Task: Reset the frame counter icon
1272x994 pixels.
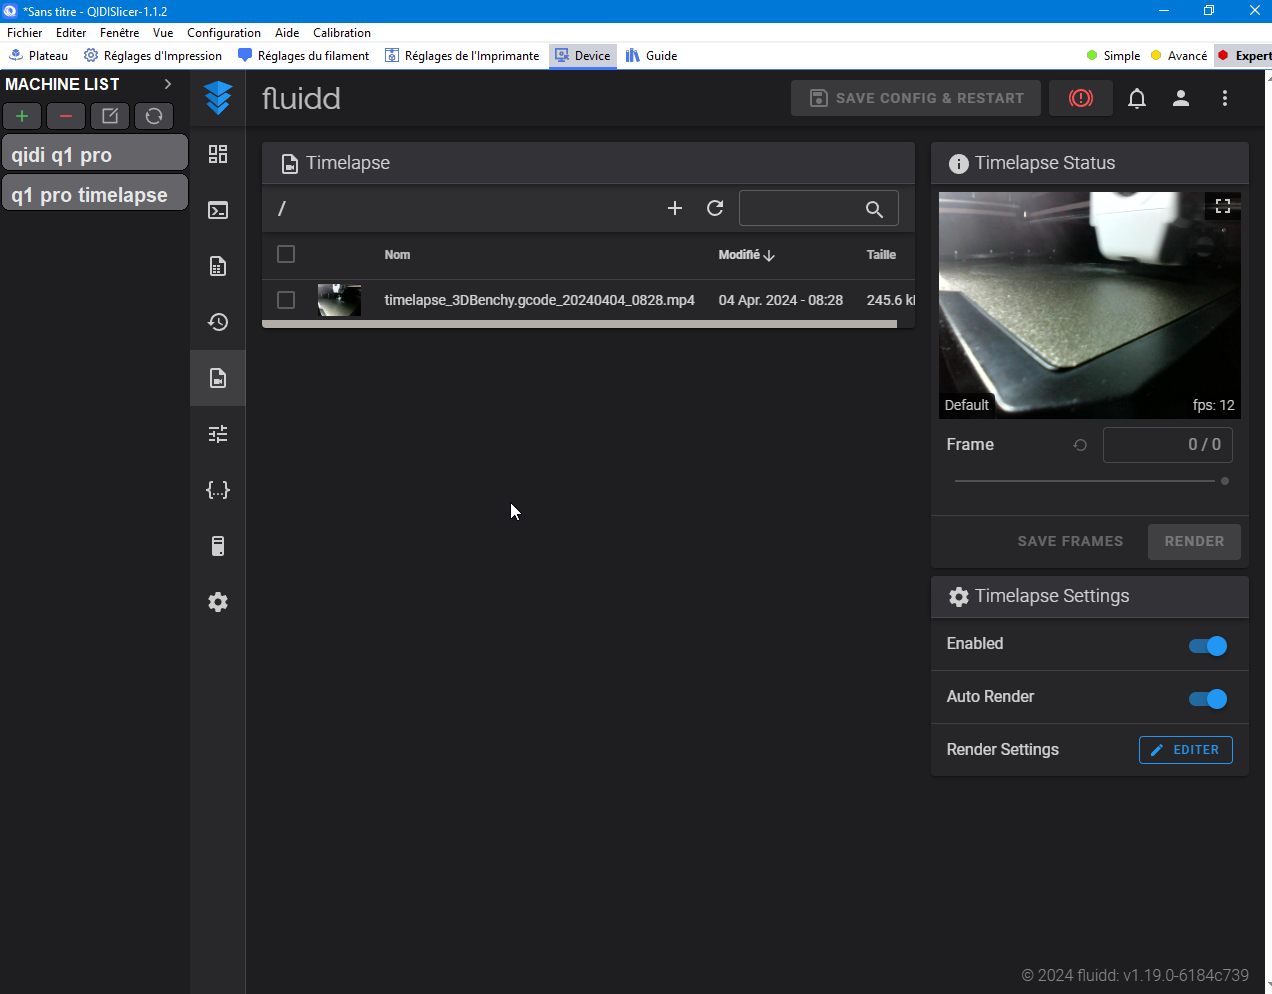Action: coord(1080,445)
